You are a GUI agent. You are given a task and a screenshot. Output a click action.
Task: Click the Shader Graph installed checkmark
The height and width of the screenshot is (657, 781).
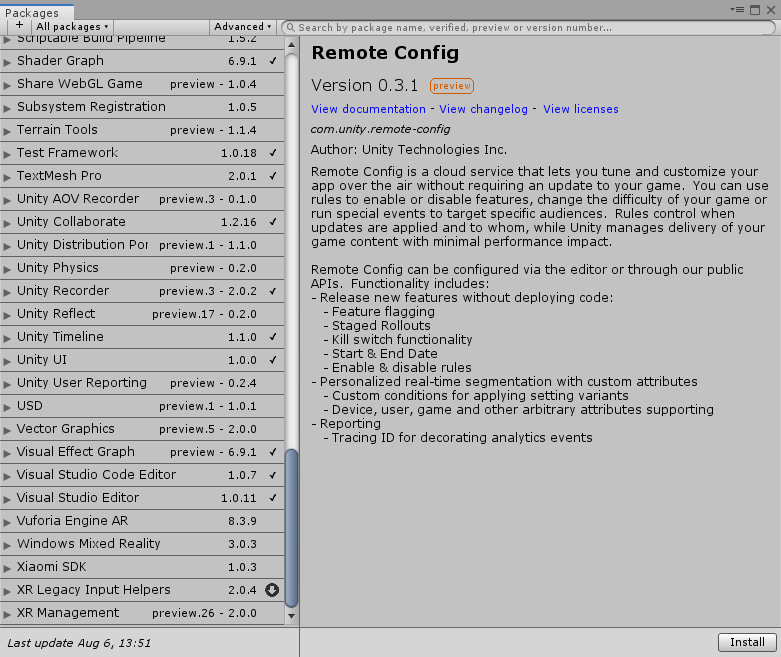pos(273,60)
